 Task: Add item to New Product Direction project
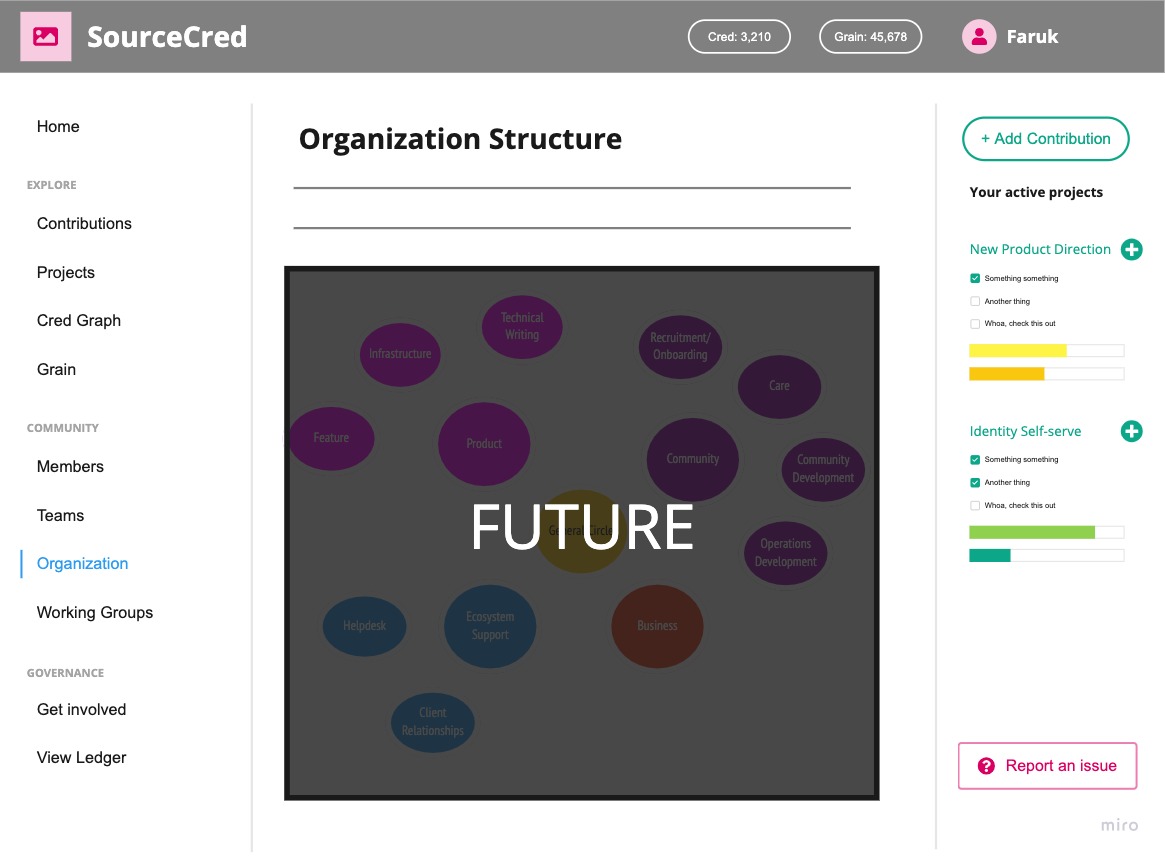tap(1132, 250)
